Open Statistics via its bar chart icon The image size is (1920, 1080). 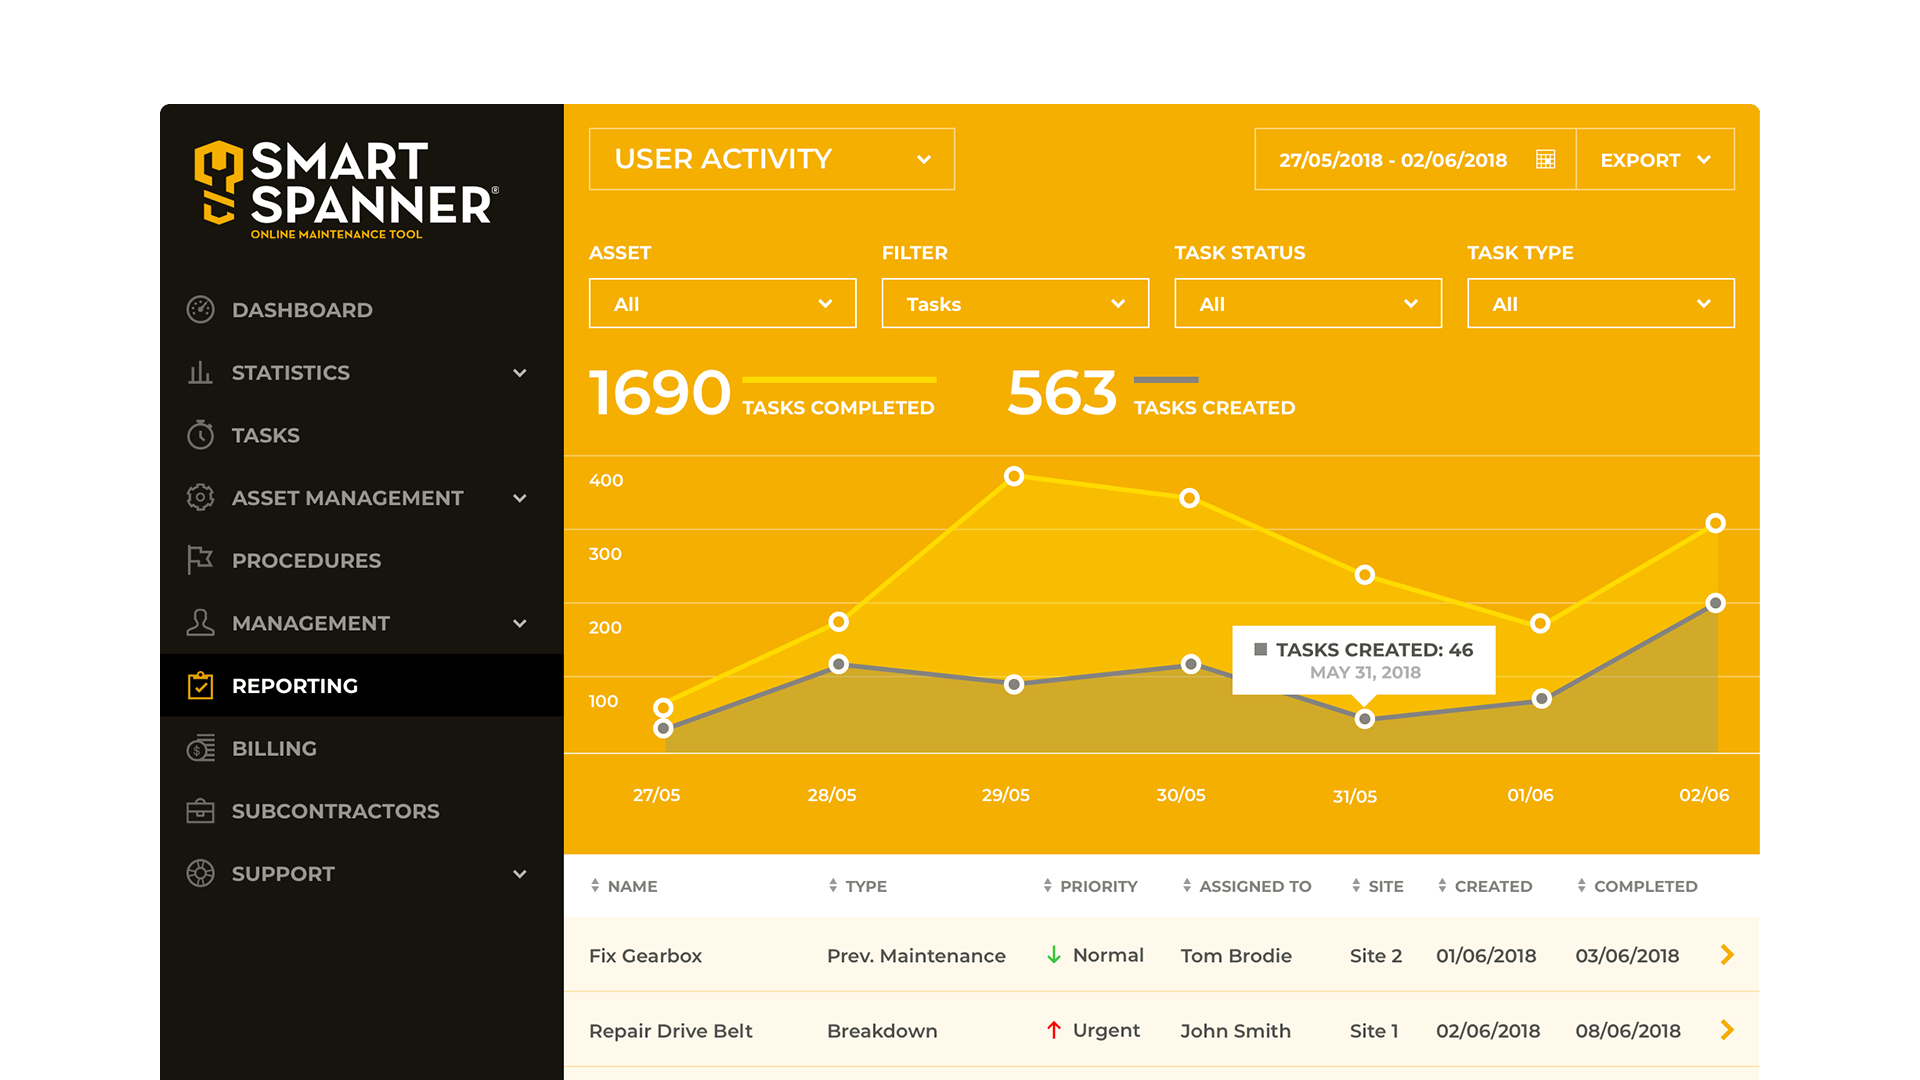click(200, 372)
